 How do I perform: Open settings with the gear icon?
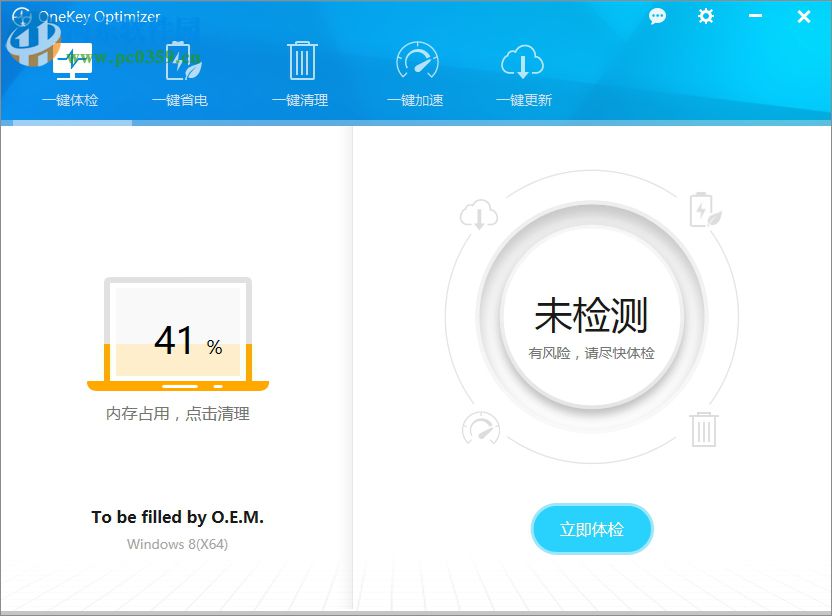click(x=705, y=16)
